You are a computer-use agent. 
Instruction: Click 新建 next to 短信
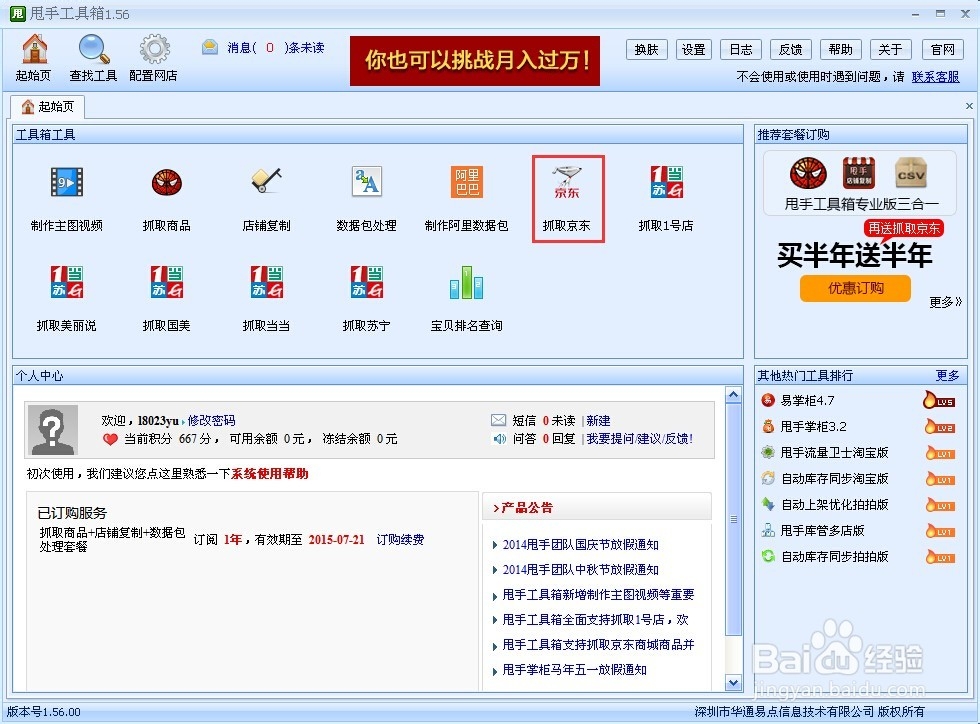pos(598,420)
